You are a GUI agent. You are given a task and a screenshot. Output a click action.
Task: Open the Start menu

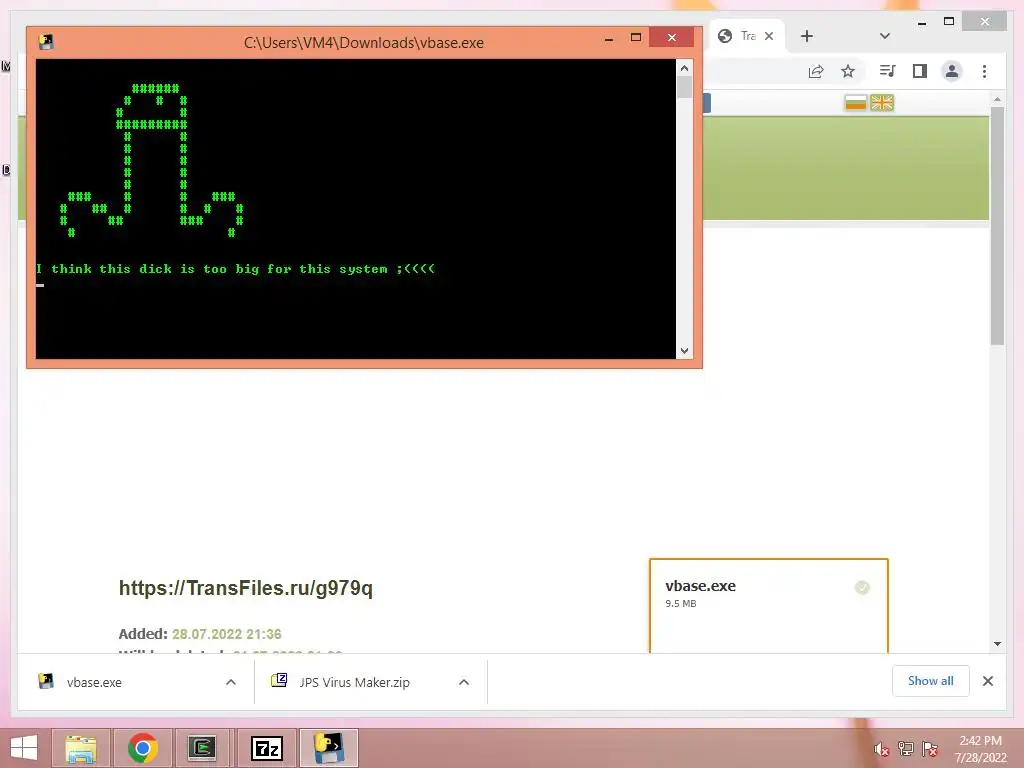[24, 748]
